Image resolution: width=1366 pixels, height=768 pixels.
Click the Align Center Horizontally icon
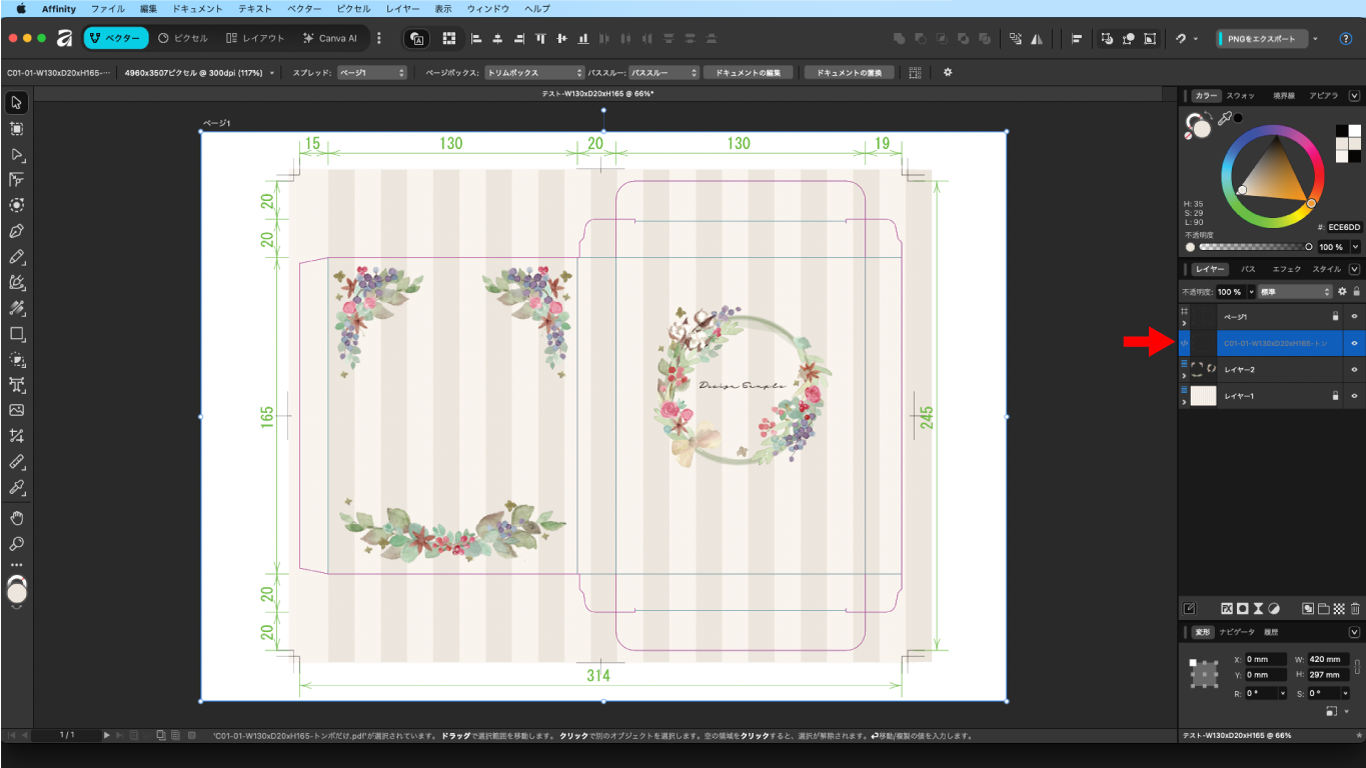click(x=497, y=38)
